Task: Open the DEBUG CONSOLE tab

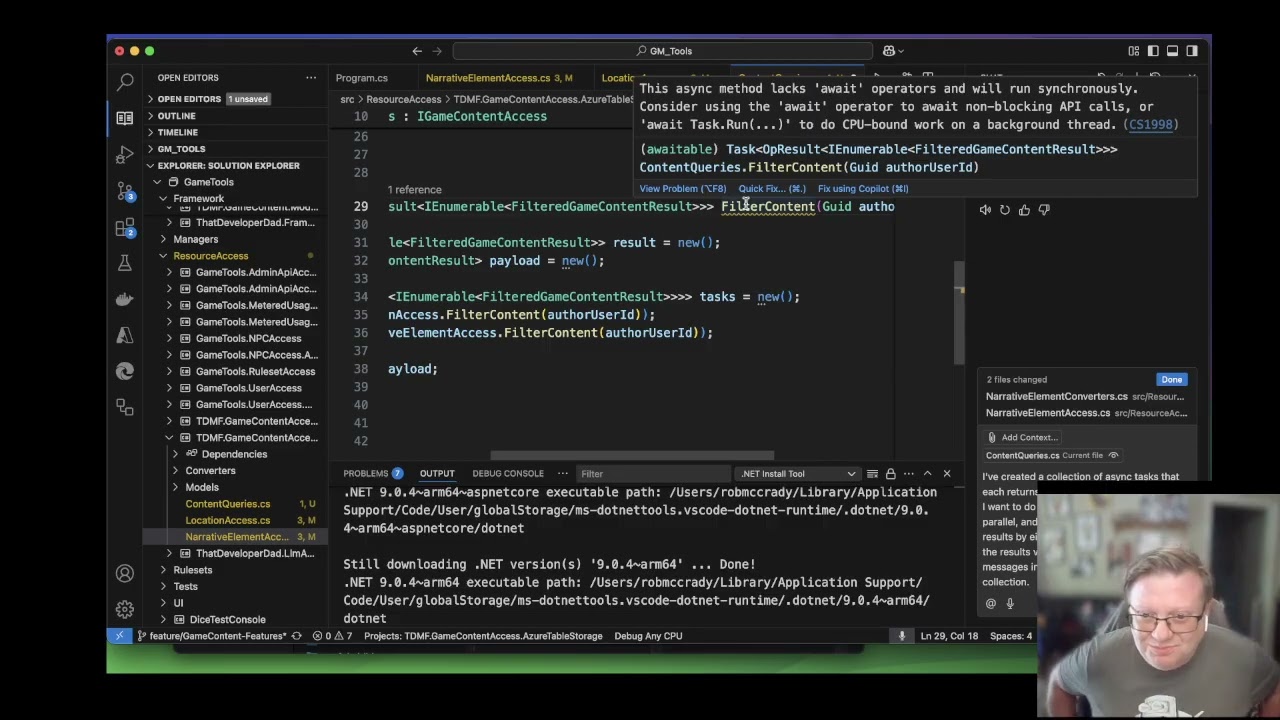Action: point(508,474)
